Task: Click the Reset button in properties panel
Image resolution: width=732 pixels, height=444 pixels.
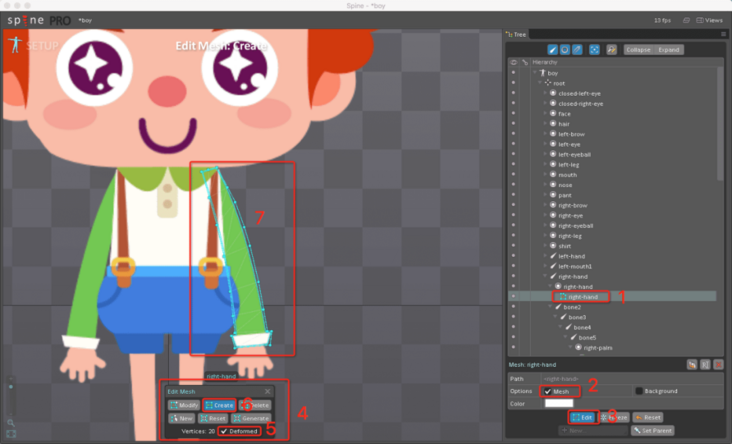Action: click(648, 417)
